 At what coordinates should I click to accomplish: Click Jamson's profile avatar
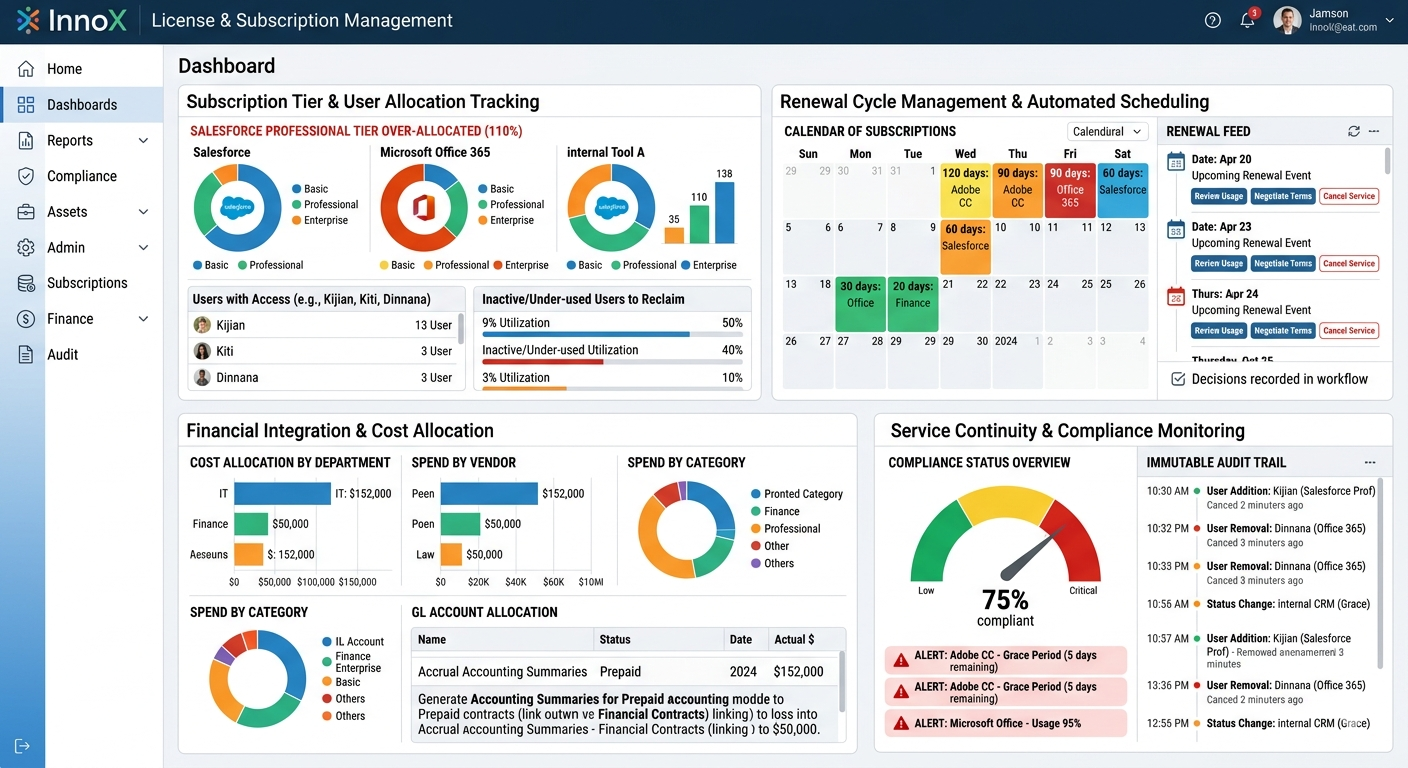click(1287, 20)
